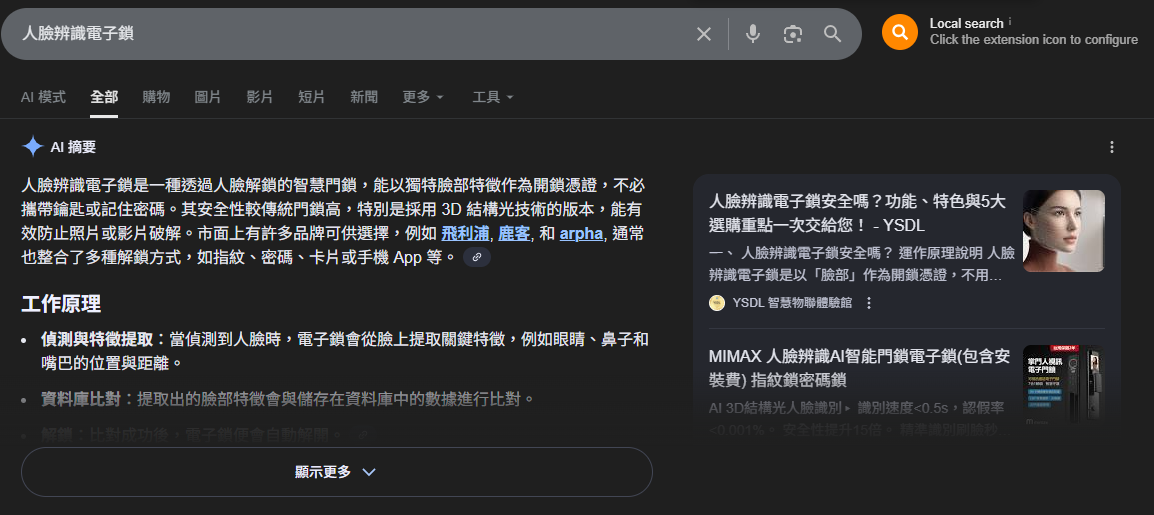Open the 新聞 tab
This screenshot has width=1154, height=515.
364,96
